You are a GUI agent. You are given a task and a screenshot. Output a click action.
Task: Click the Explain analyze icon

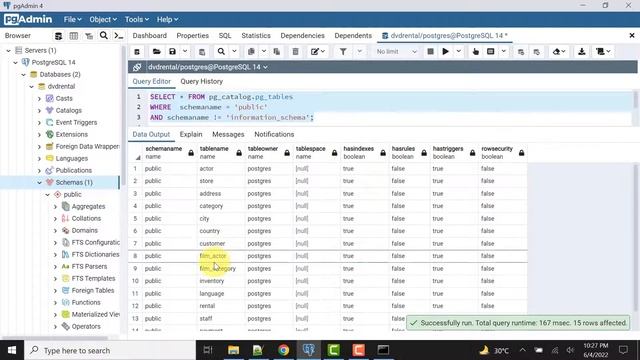tap(491, 51)
